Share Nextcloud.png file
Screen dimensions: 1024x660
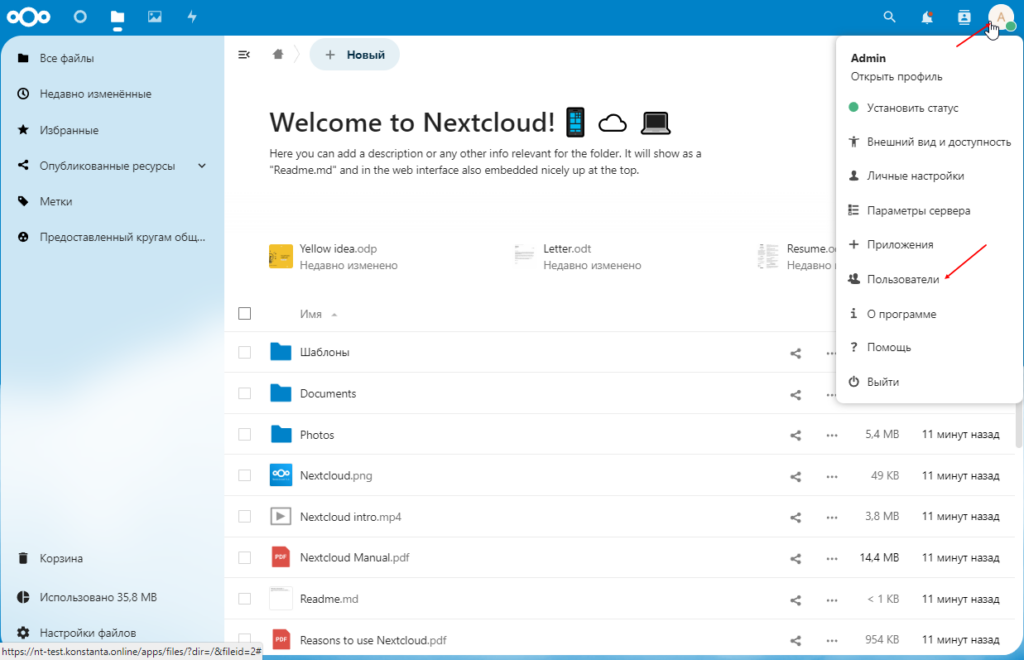[795, 477]
